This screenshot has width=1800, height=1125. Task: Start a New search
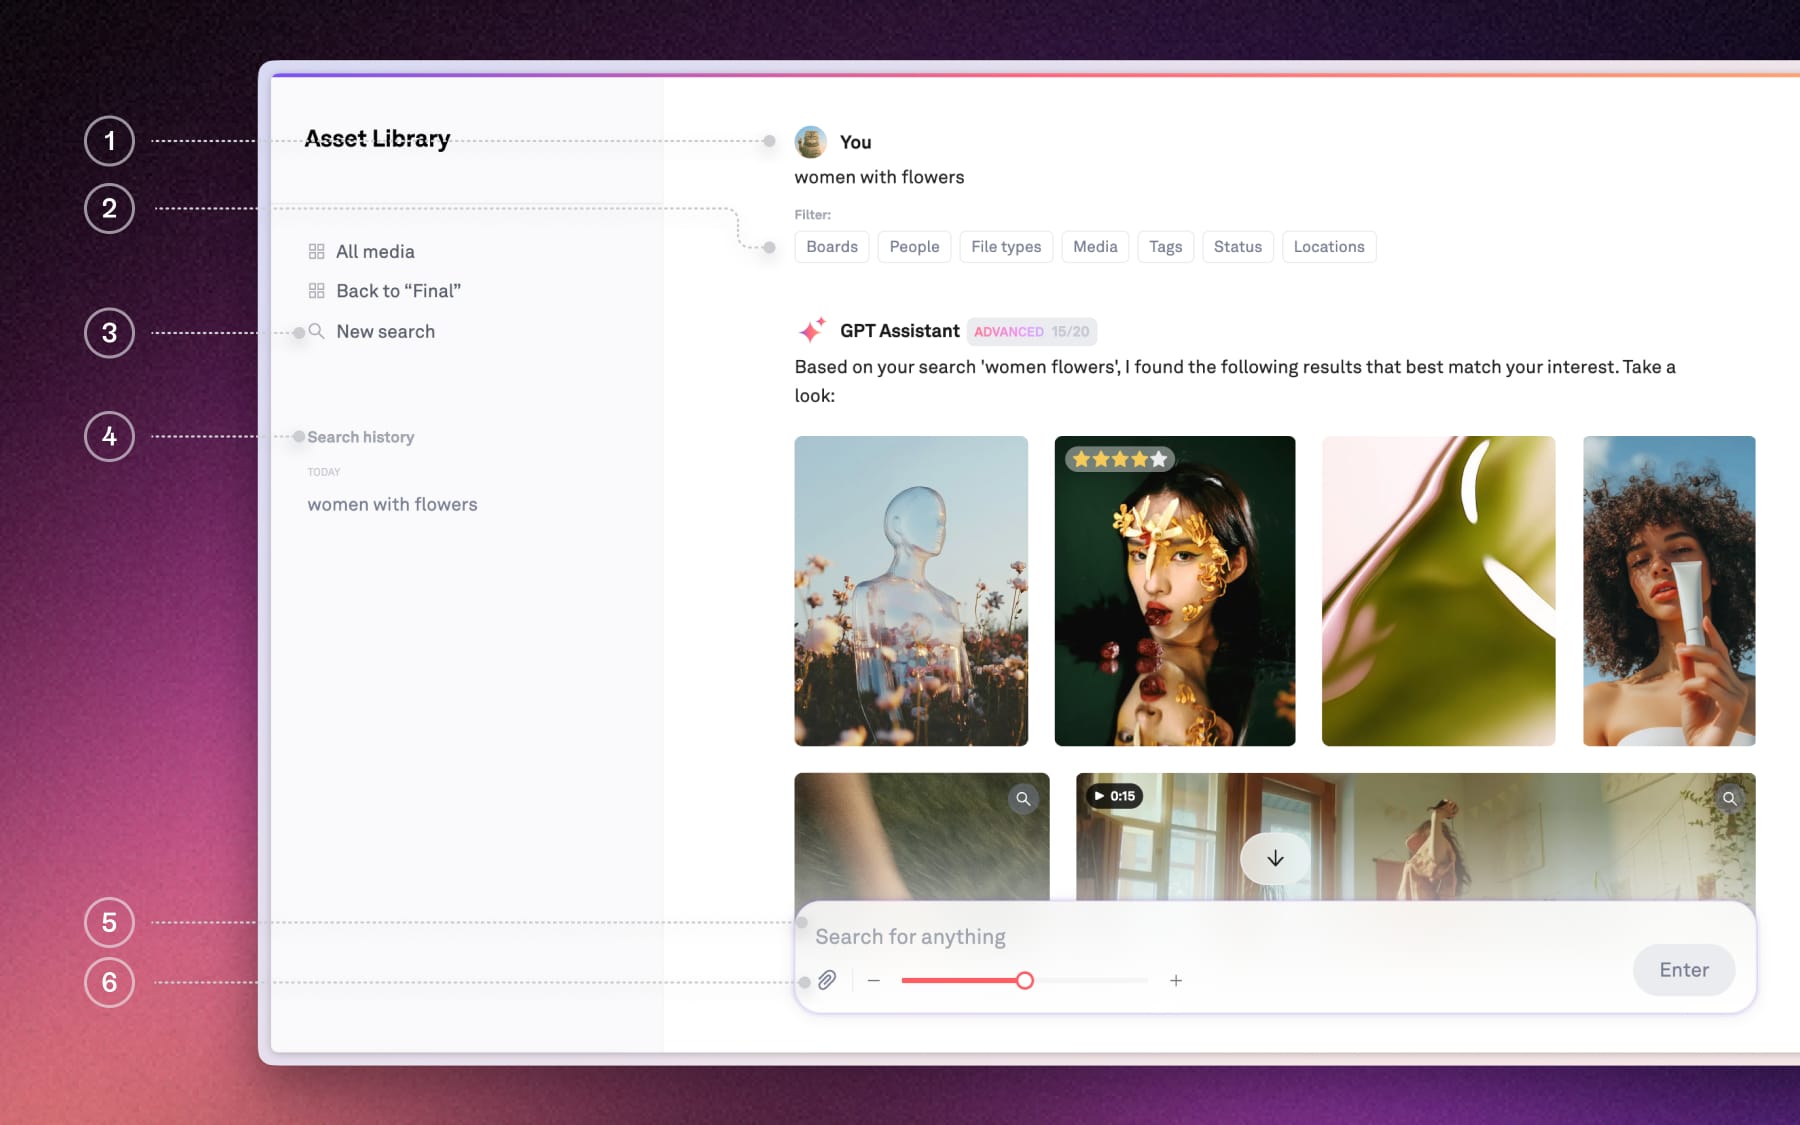coord(385,332)
